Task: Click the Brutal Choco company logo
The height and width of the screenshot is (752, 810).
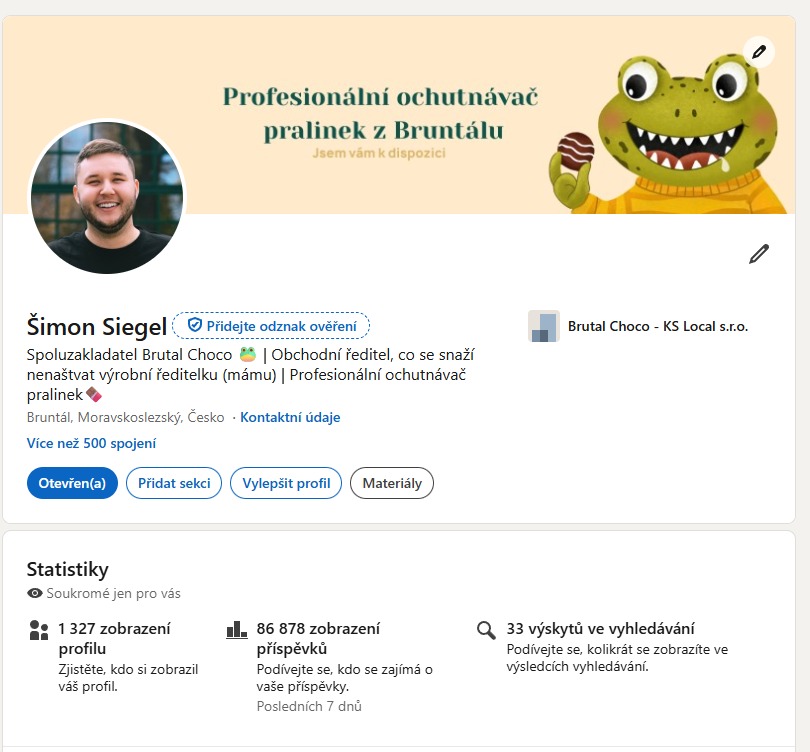Action: point(542,327)
